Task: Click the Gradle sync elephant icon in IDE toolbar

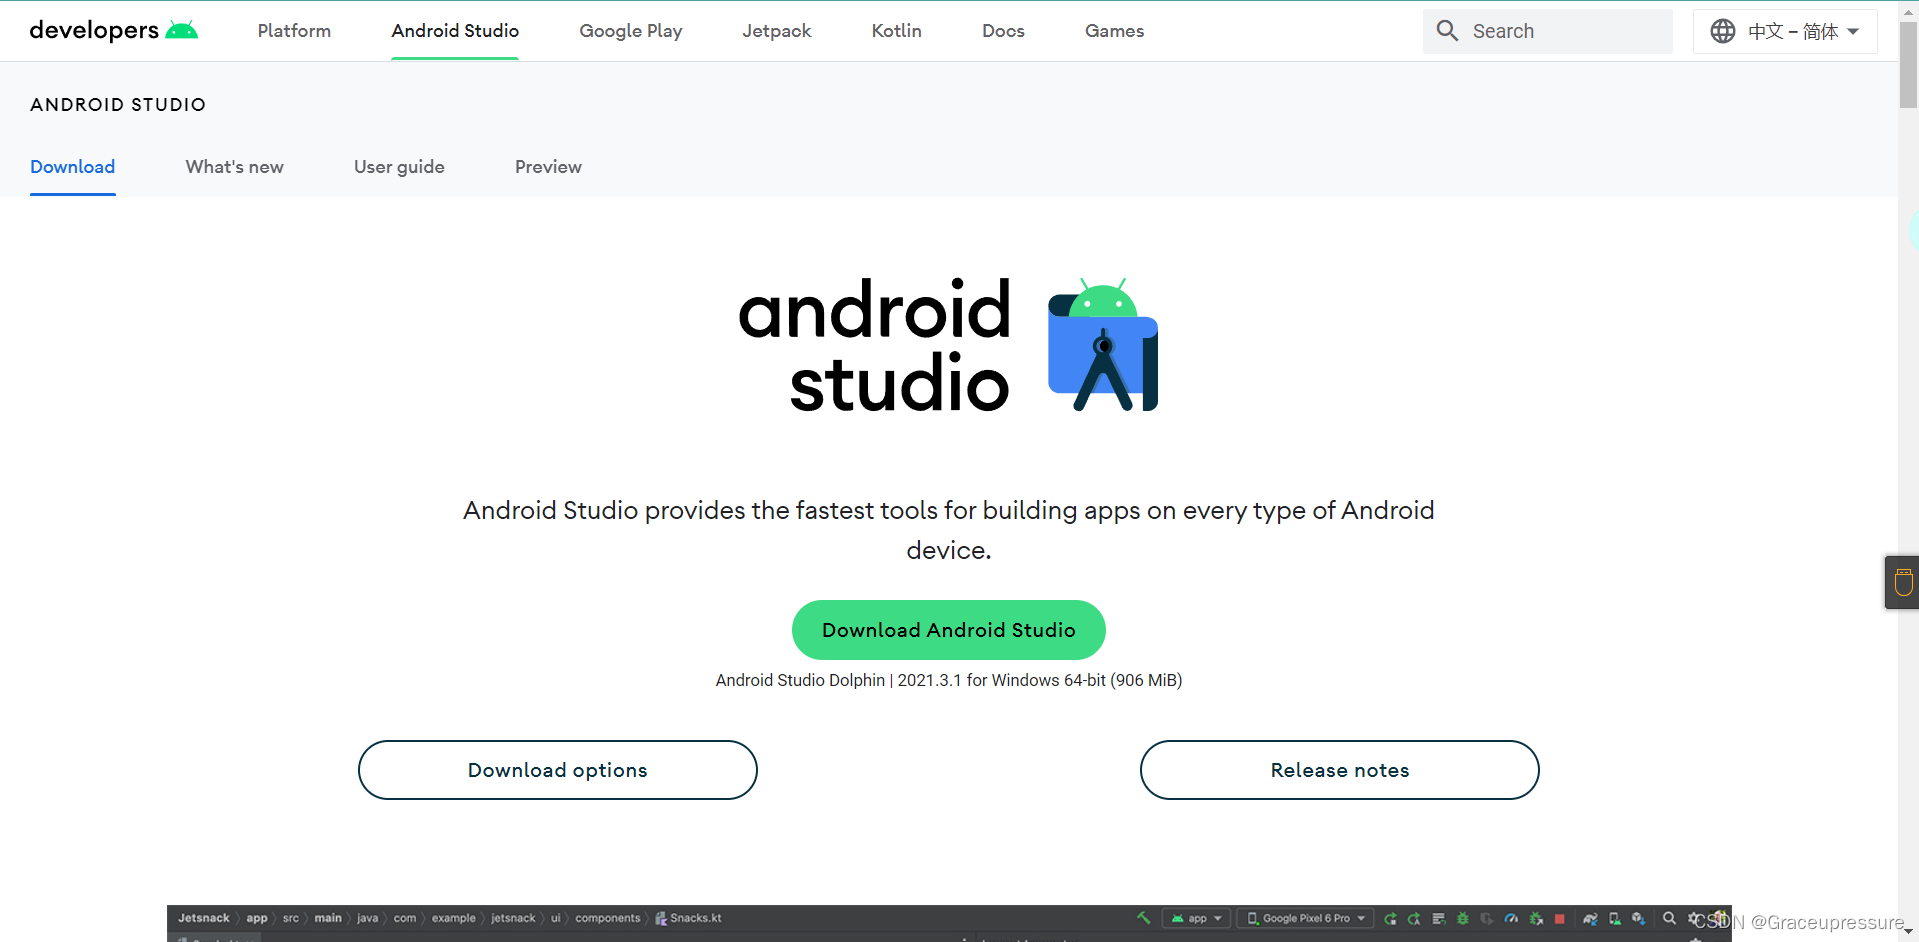Action: [1590, 918]
